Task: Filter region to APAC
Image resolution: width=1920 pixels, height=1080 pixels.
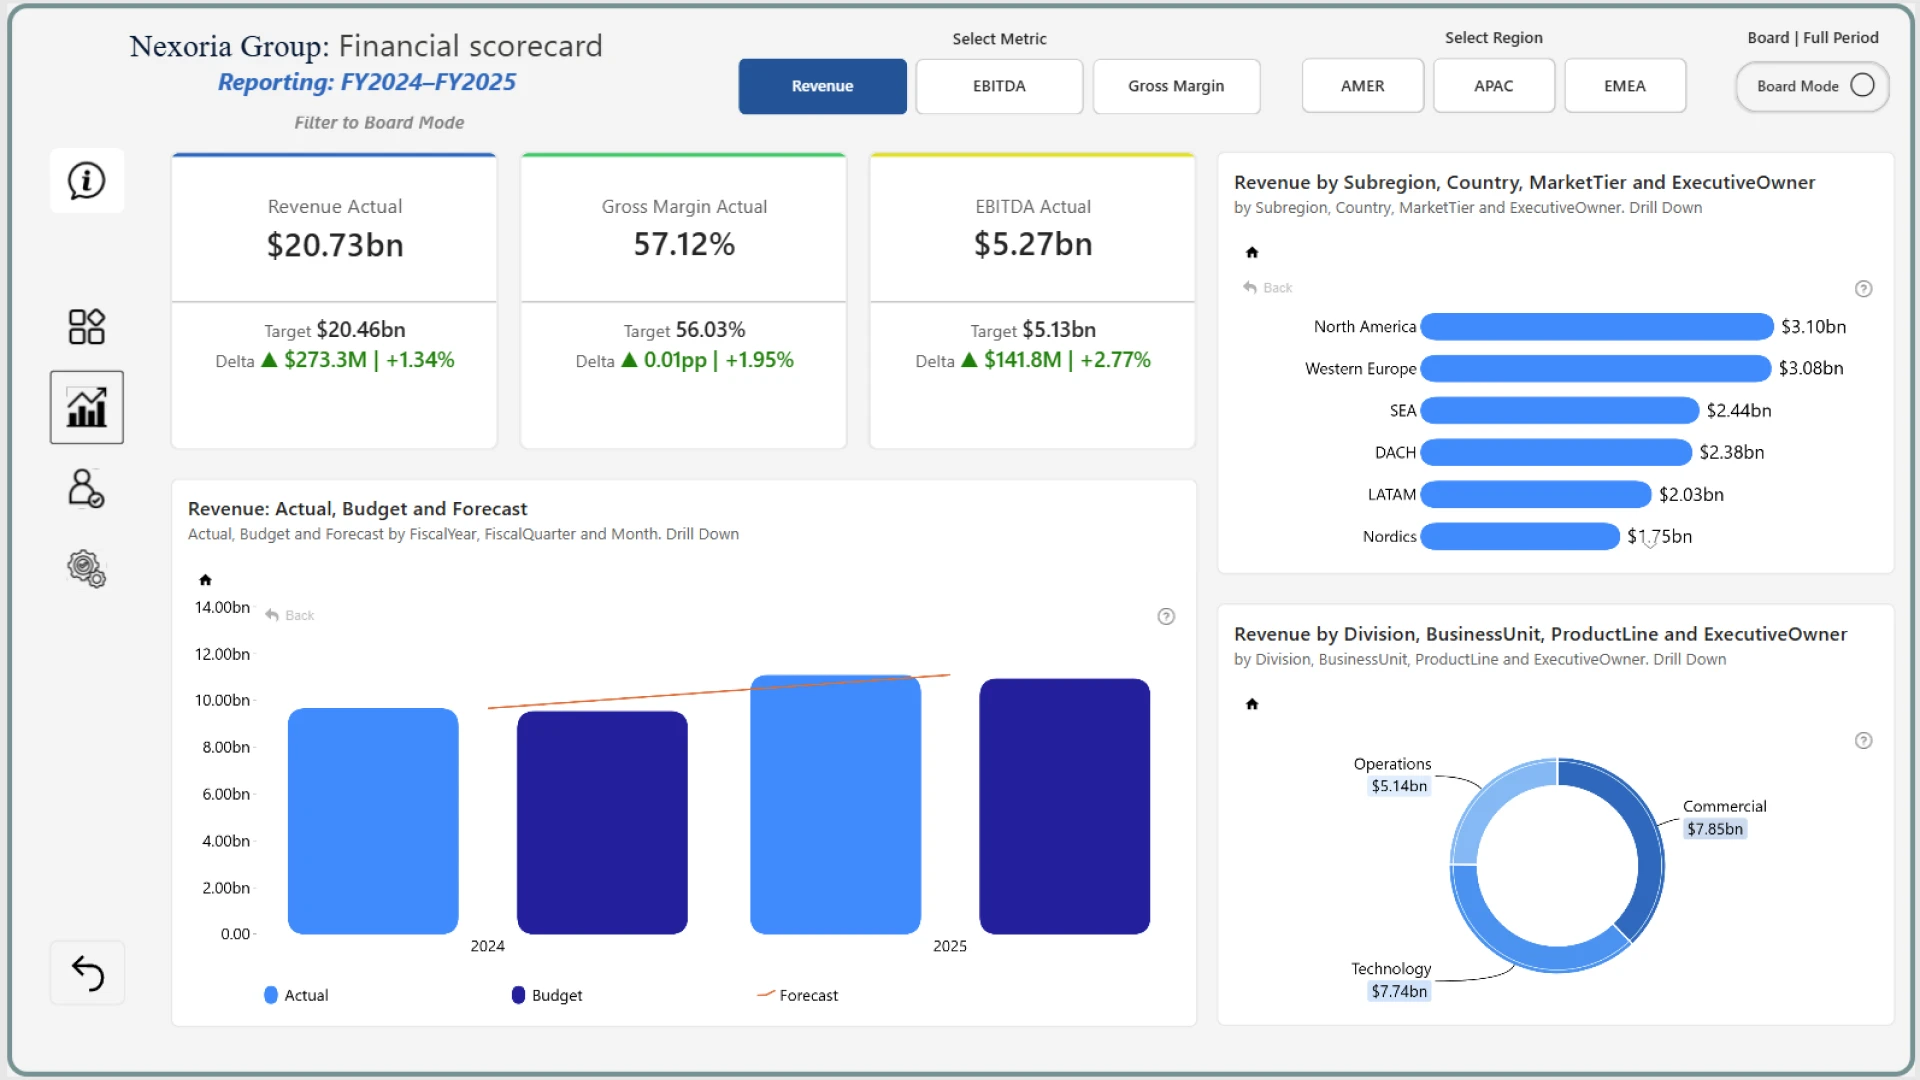Action: tap(1493, 86)
